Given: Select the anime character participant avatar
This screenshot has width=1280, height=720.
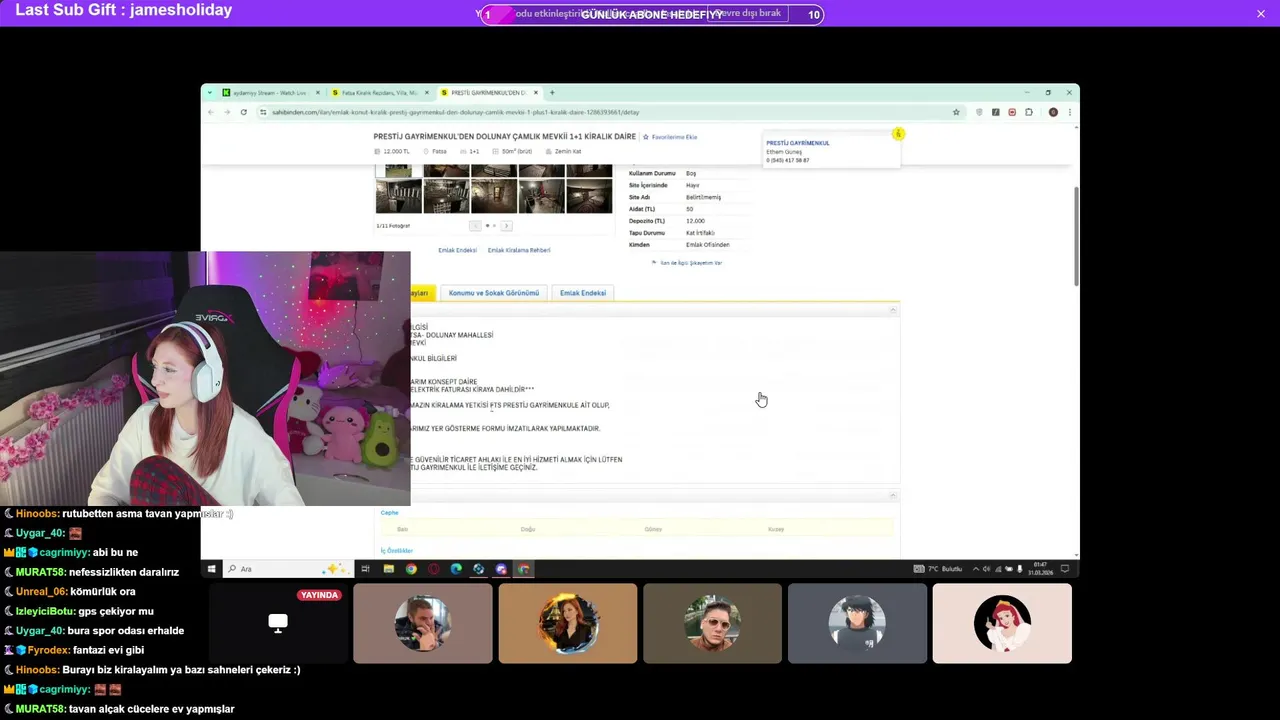Looking at the screenshot, I should [x=857, y=623].
